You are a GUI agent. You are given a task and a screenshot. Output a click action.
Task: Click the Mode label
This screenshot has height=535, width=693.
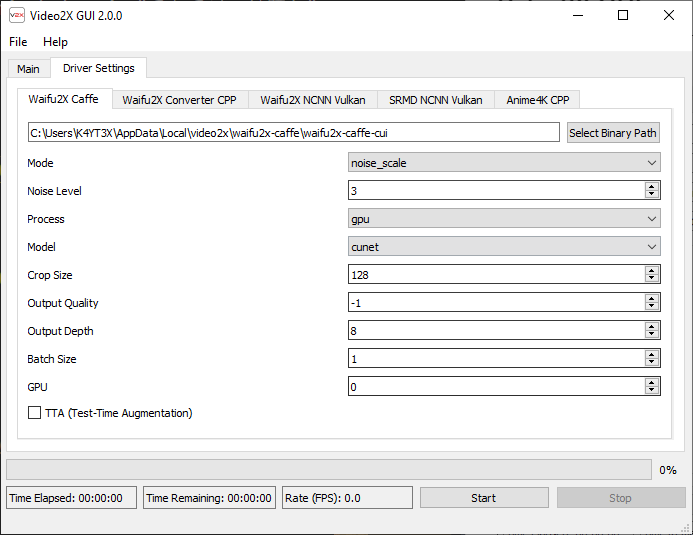40,163
